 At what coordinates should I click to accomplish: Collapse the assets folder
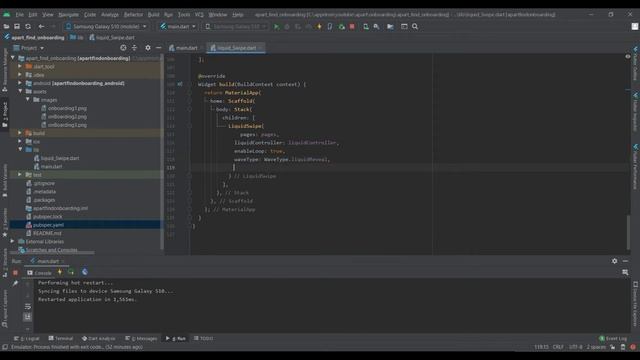point(20,91)
